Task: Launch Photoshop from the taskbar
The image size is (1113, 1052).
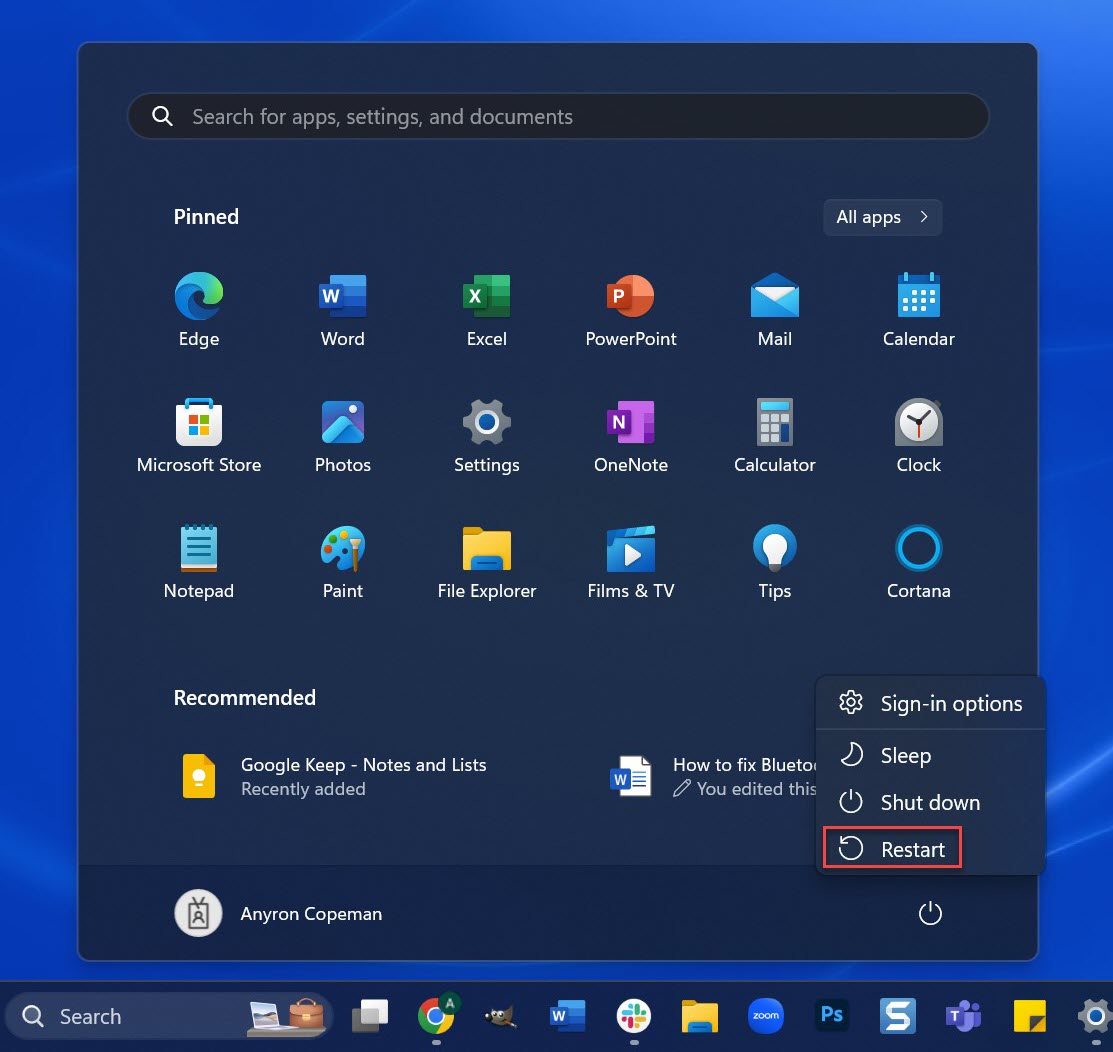Action: click(832, 1016)
